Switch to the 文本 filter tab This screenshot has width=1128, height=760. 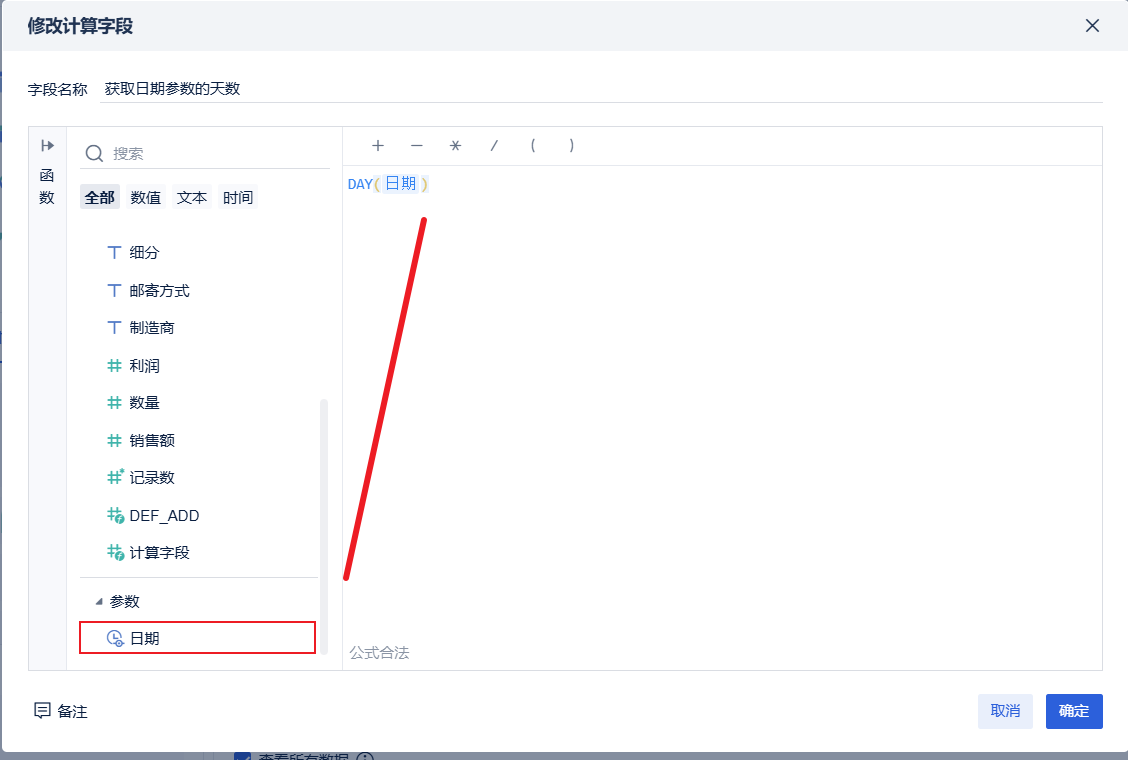pos(191,197)
